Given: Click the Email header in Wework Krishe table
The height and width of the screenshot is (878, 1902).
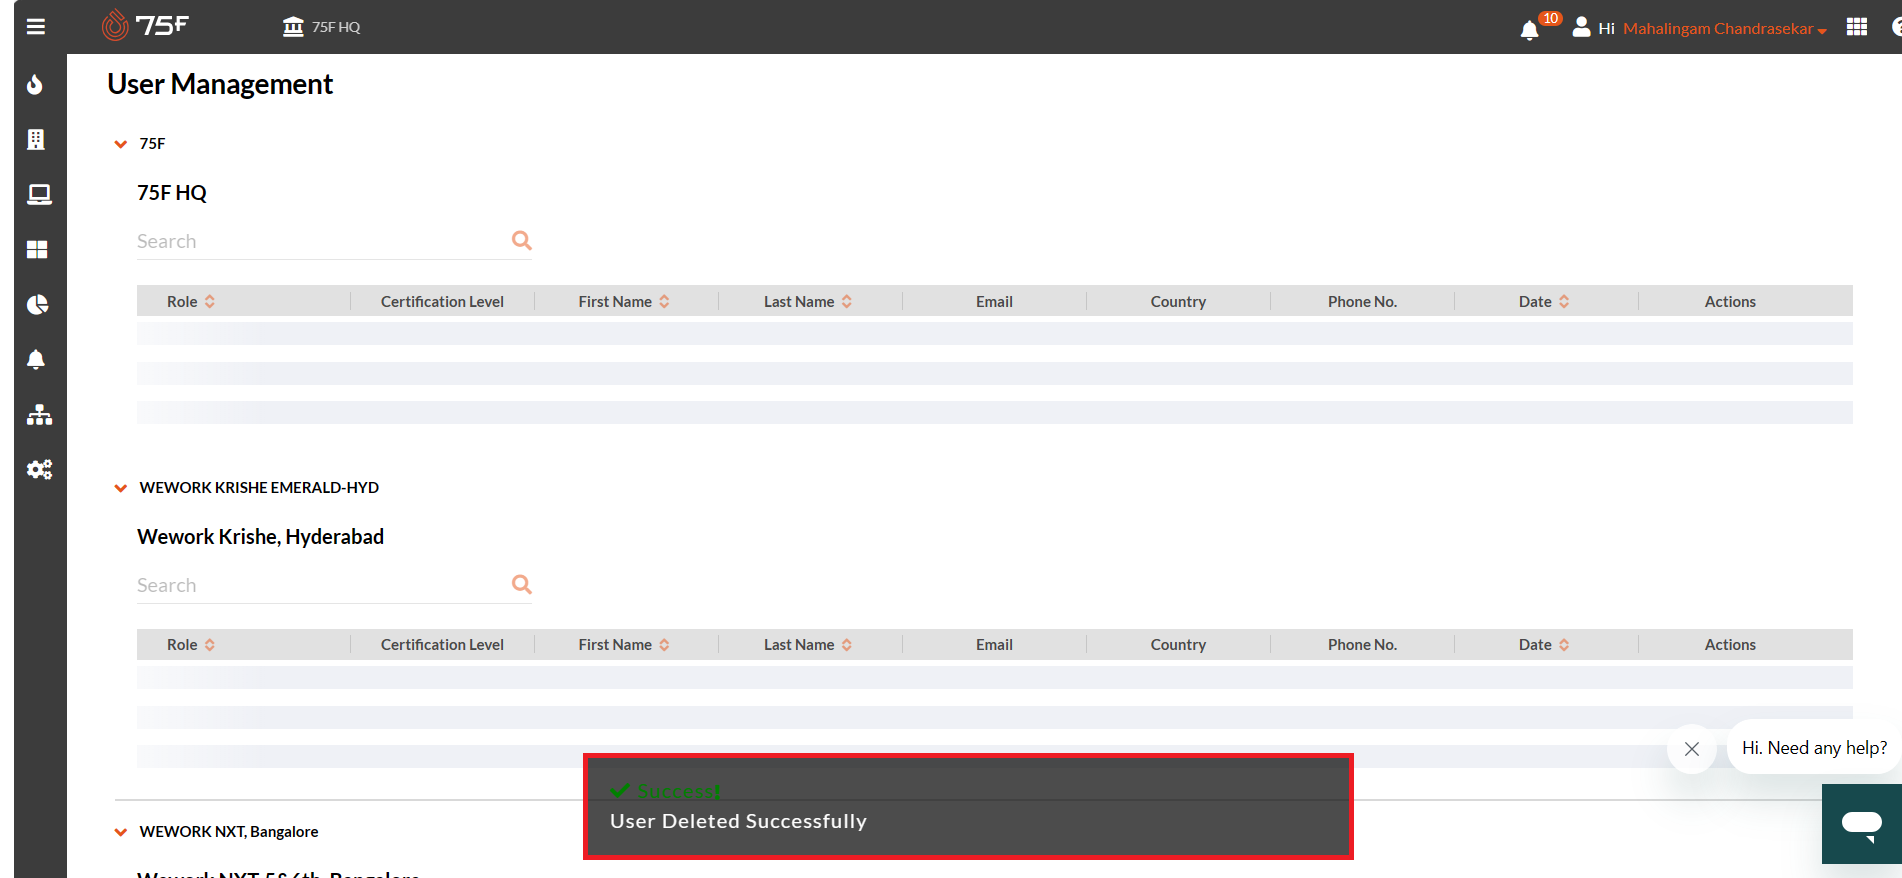Looking at the screenshot, I should (994, 645).
